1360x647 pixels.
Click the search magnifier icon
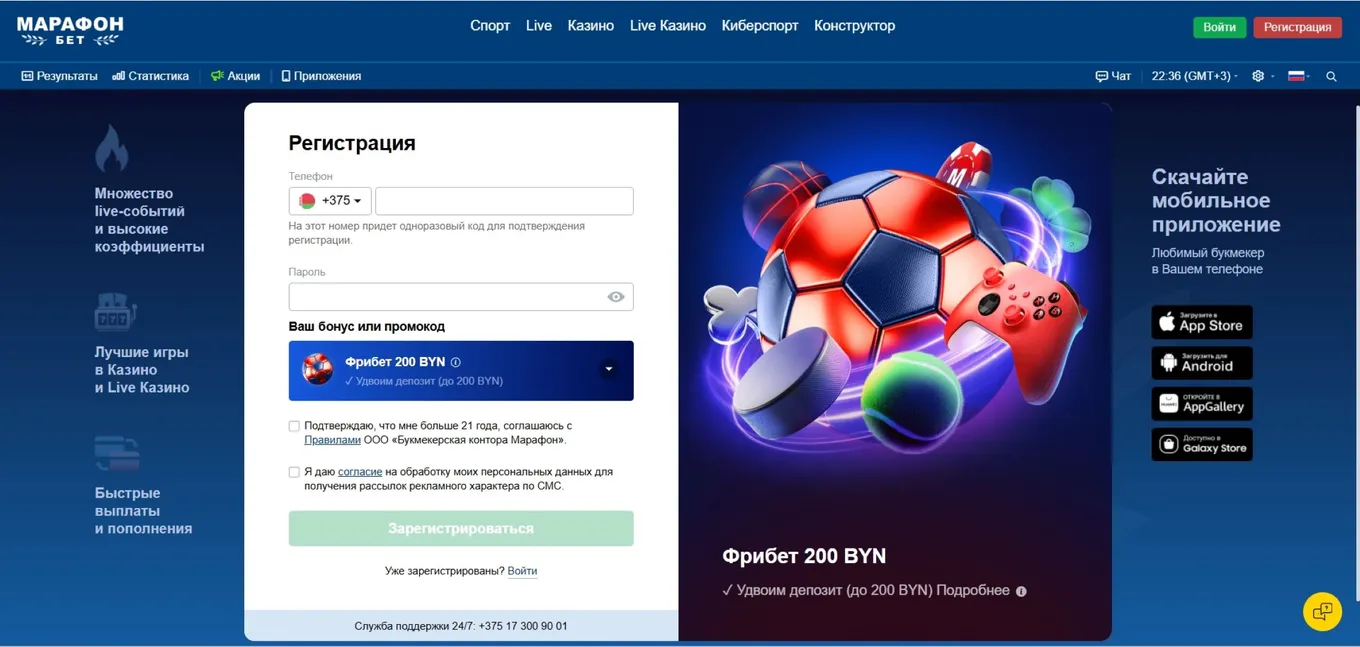[x=1331, y=76]
